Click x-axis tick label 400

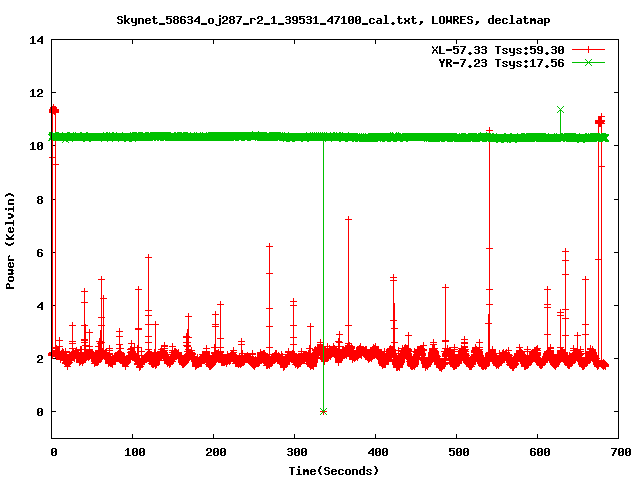click(x=378, y=452)
